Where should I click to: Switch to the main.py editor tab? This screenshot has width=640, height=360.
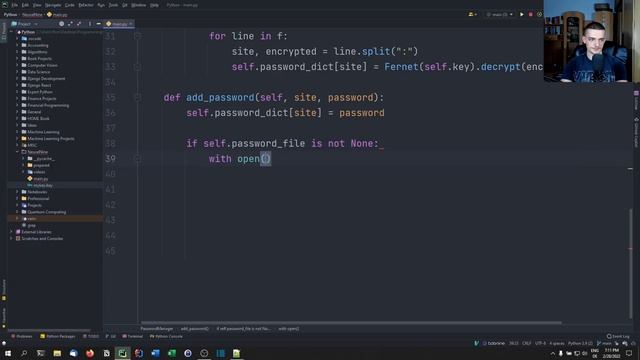click(x=118, y=24)
